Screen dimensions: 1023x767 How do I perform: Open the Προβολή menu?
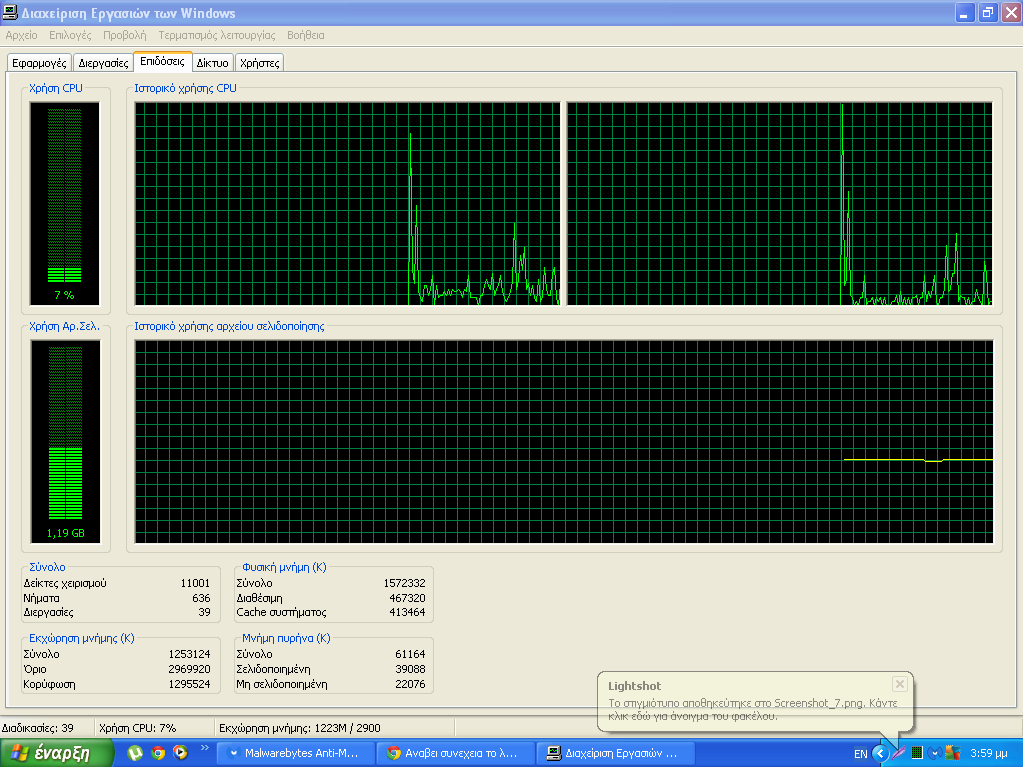pyautogui.click(x=125, y=35)
